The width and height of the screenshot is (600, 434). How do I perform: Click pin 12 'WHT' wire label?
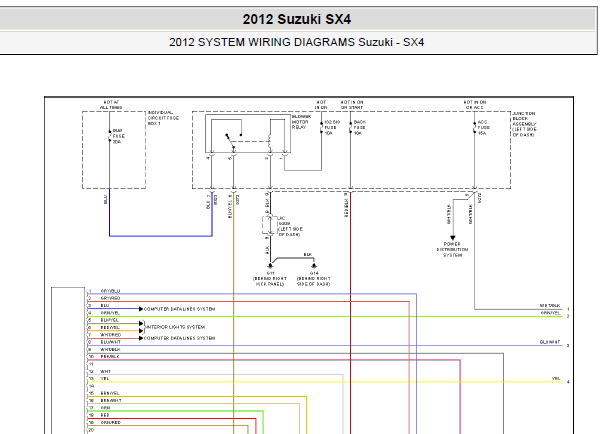(106, 371)
